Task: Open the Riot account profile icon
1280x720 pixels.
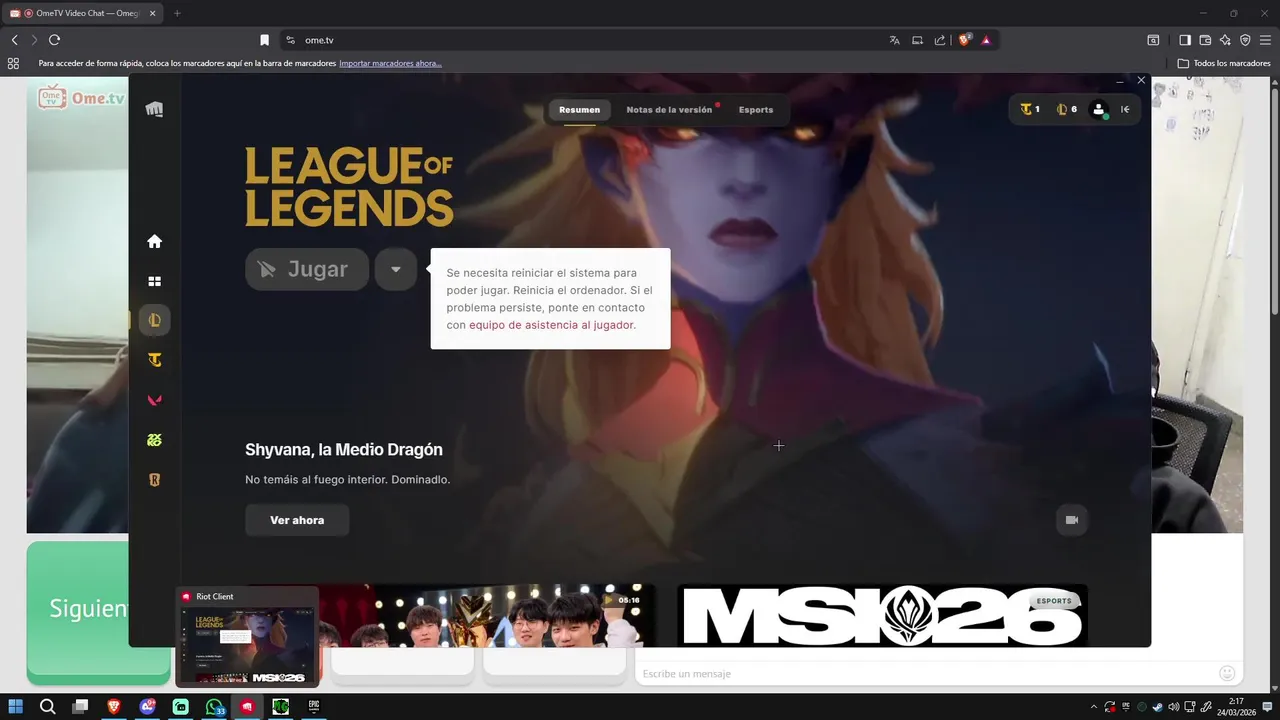Action: pyautogui.click(x=1099, y=109)
